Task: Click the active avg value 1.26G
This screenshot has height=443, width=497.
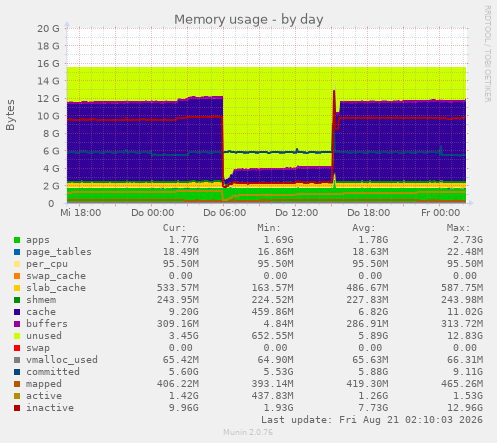Action: coord(373,396)
